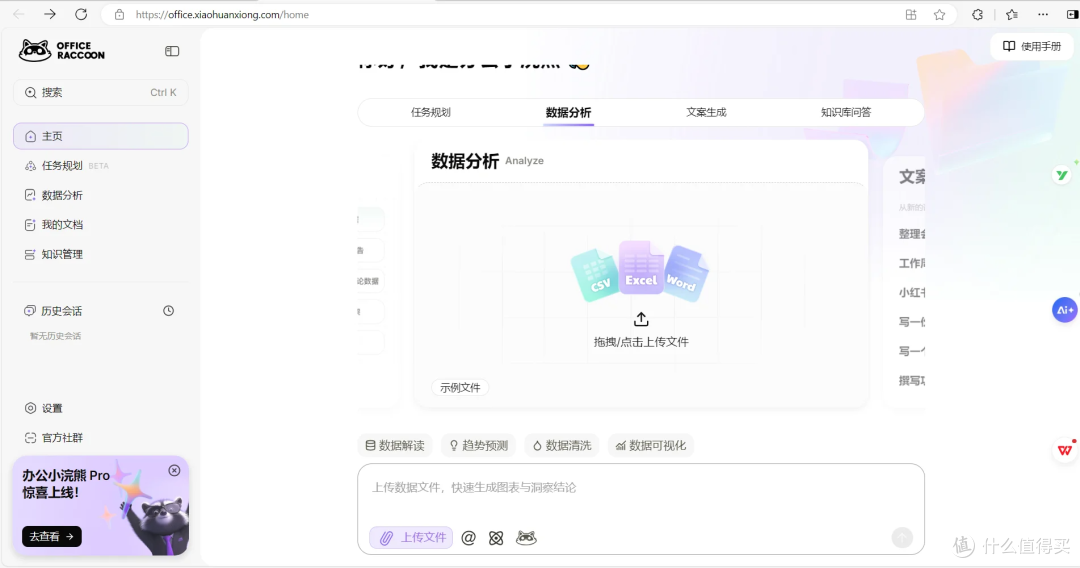Click the clock icon beside 历史会话

click(168, 311)
